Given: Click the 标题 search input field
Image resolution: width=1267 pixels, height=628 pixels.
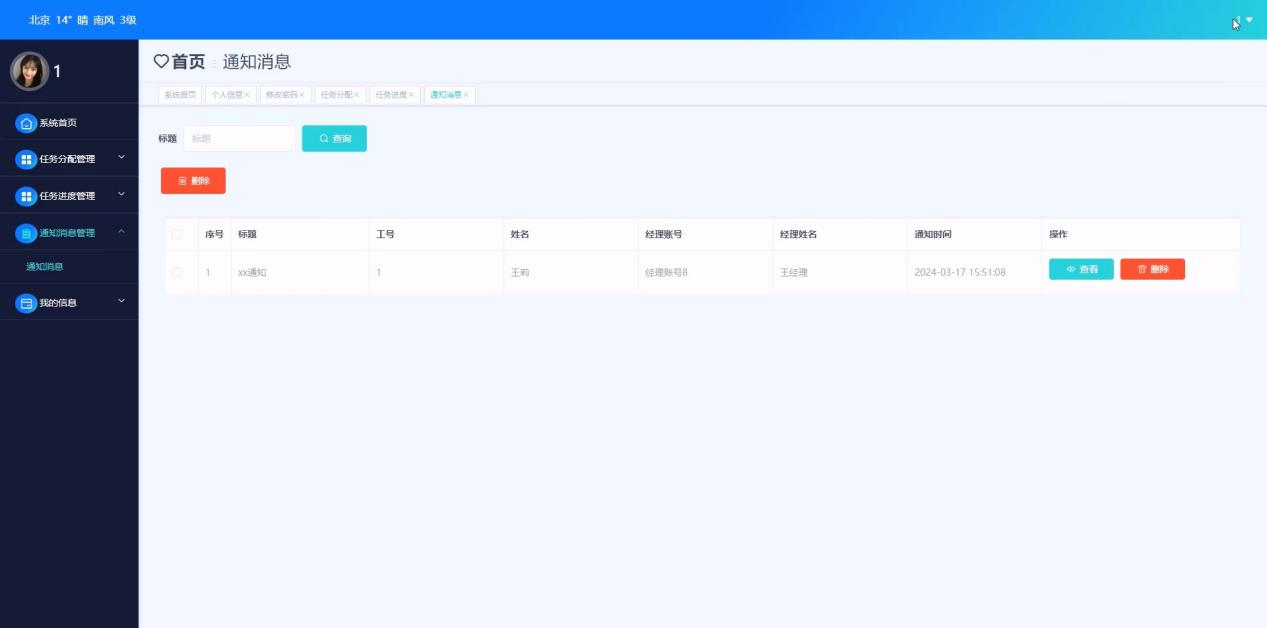Looking at the screenshot, I should point(238,139).
